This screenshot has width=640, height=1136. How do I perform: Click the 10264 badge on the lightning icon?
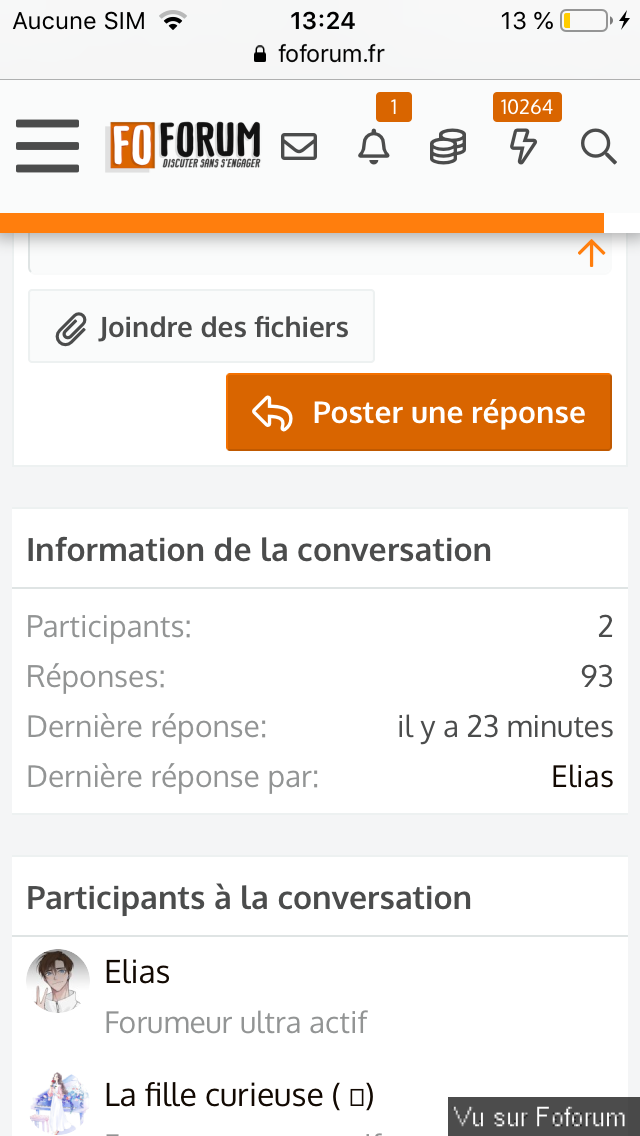pos(527,107)
